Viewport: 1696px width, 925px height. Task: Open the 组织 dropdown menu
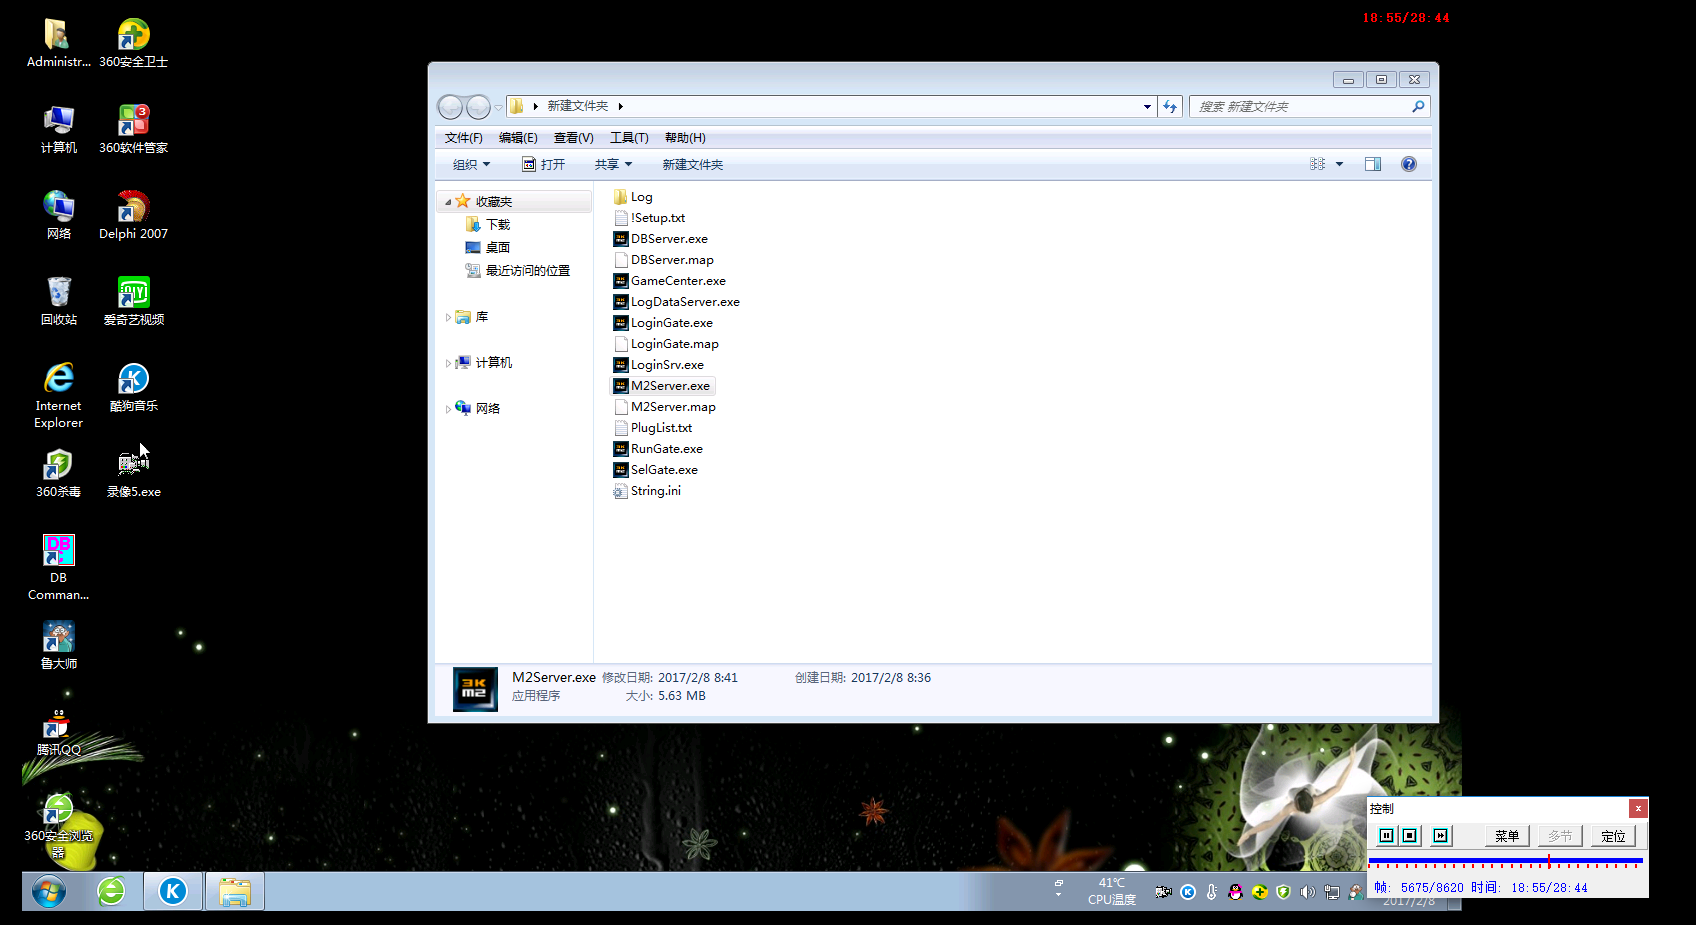pyautogui.click(x=471, y=165)
